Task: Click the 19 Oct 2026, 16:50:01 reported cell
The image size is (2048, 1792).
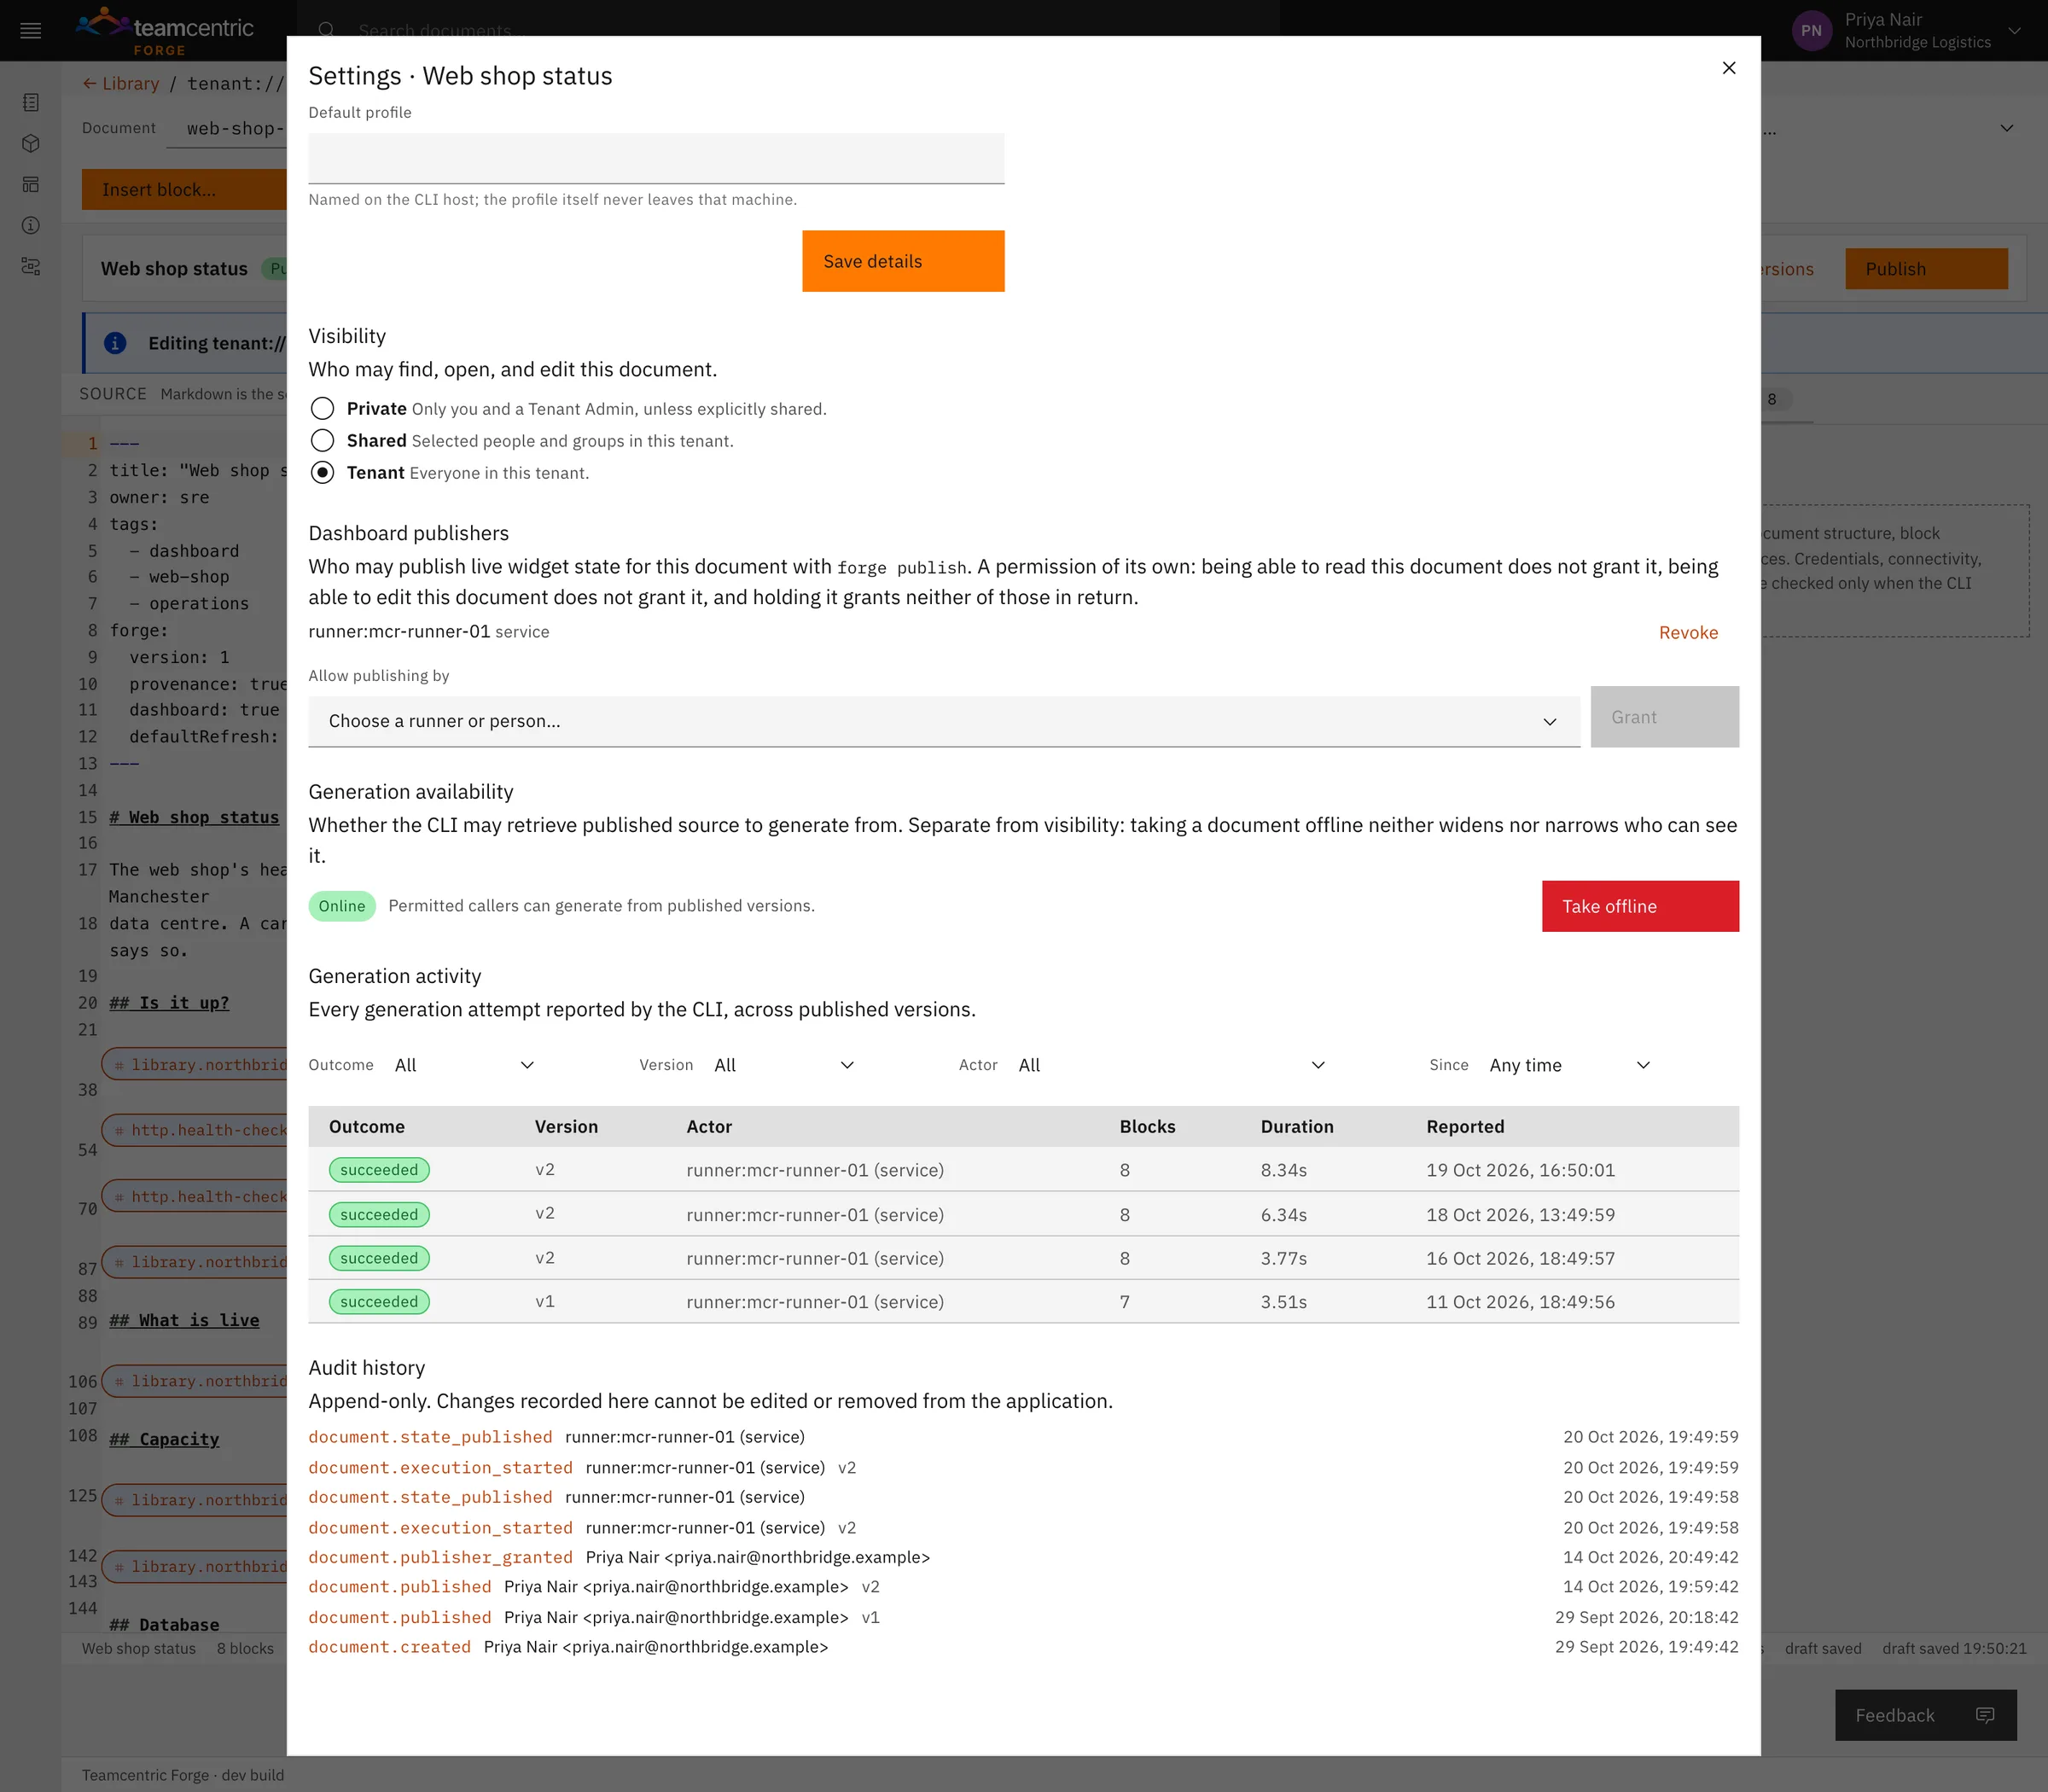Action: pyautogui.click(x=1520, y=1170)
